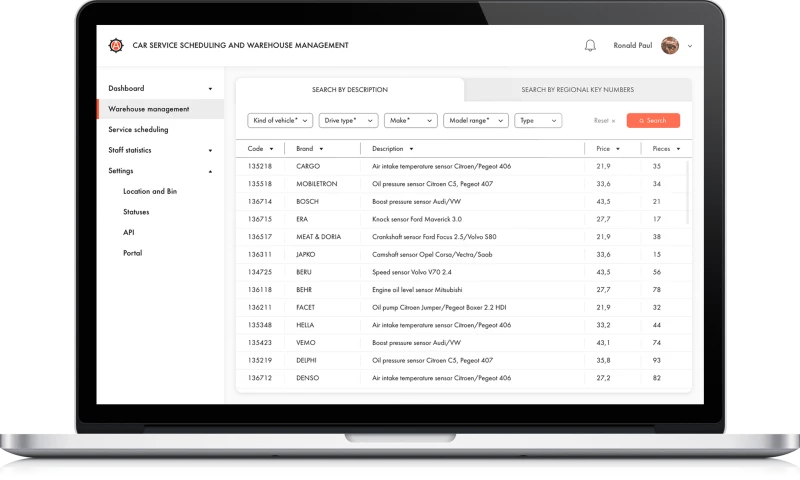
Task: Open Service scheduling in sidebar
Action: [138, 130]
